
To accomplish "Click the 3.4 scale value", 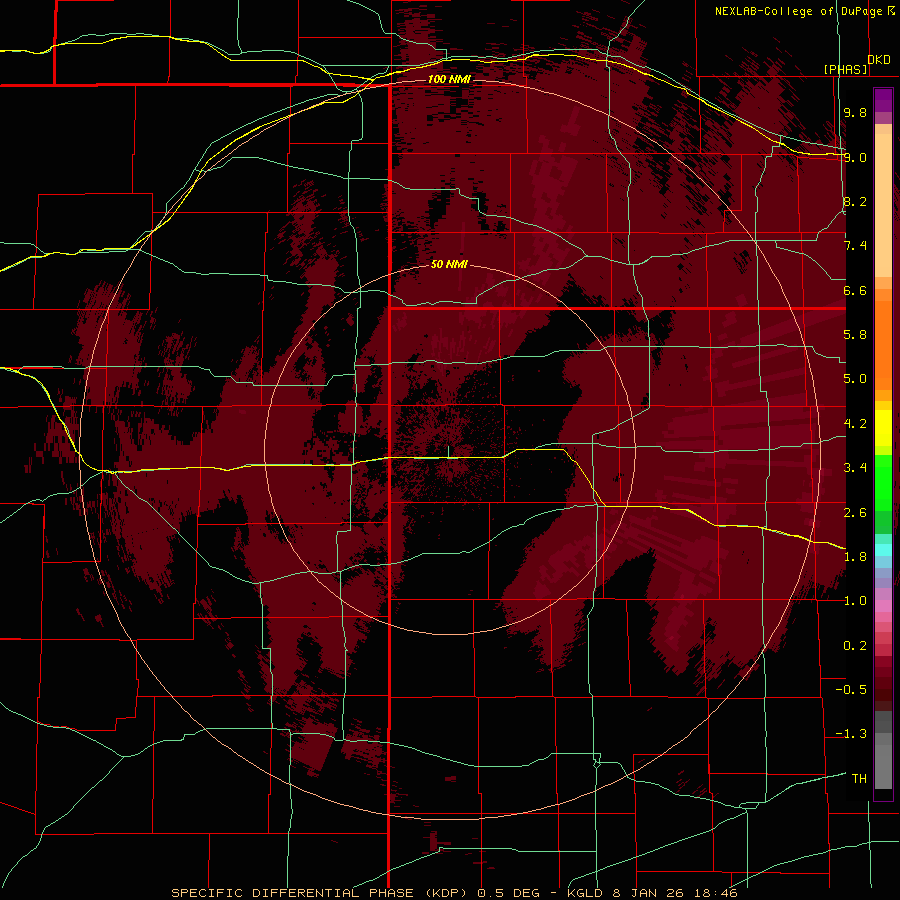I will (855, 468).
